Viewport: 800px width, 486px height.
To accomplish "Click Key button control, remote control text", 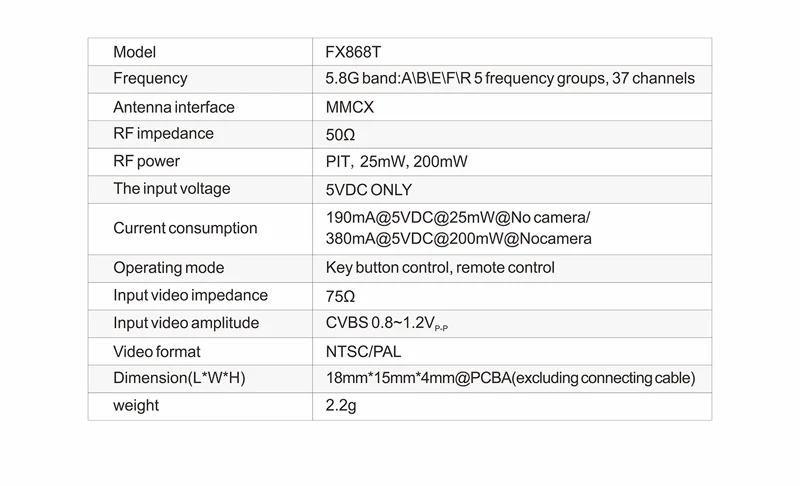I will click(x=440, y=268).
